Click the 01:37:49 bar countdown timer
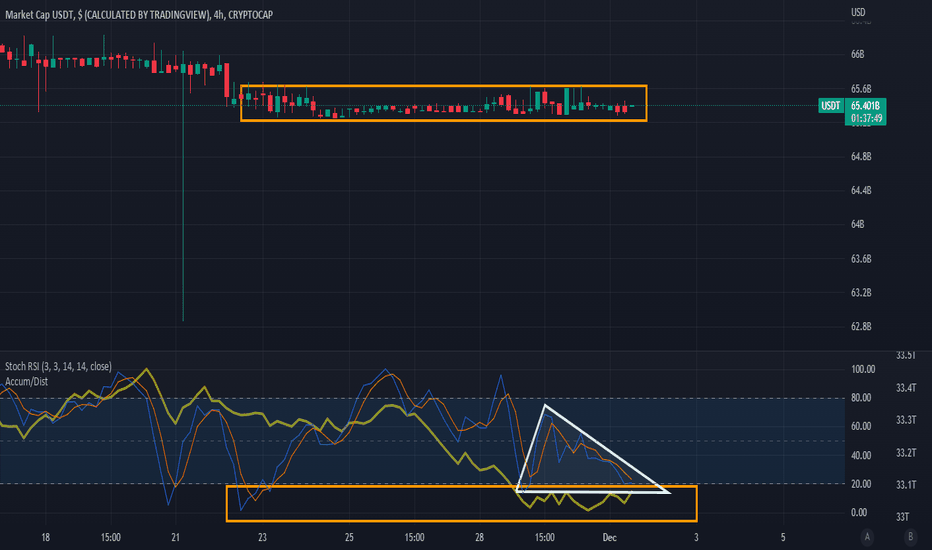 click(x=866, y=118)
